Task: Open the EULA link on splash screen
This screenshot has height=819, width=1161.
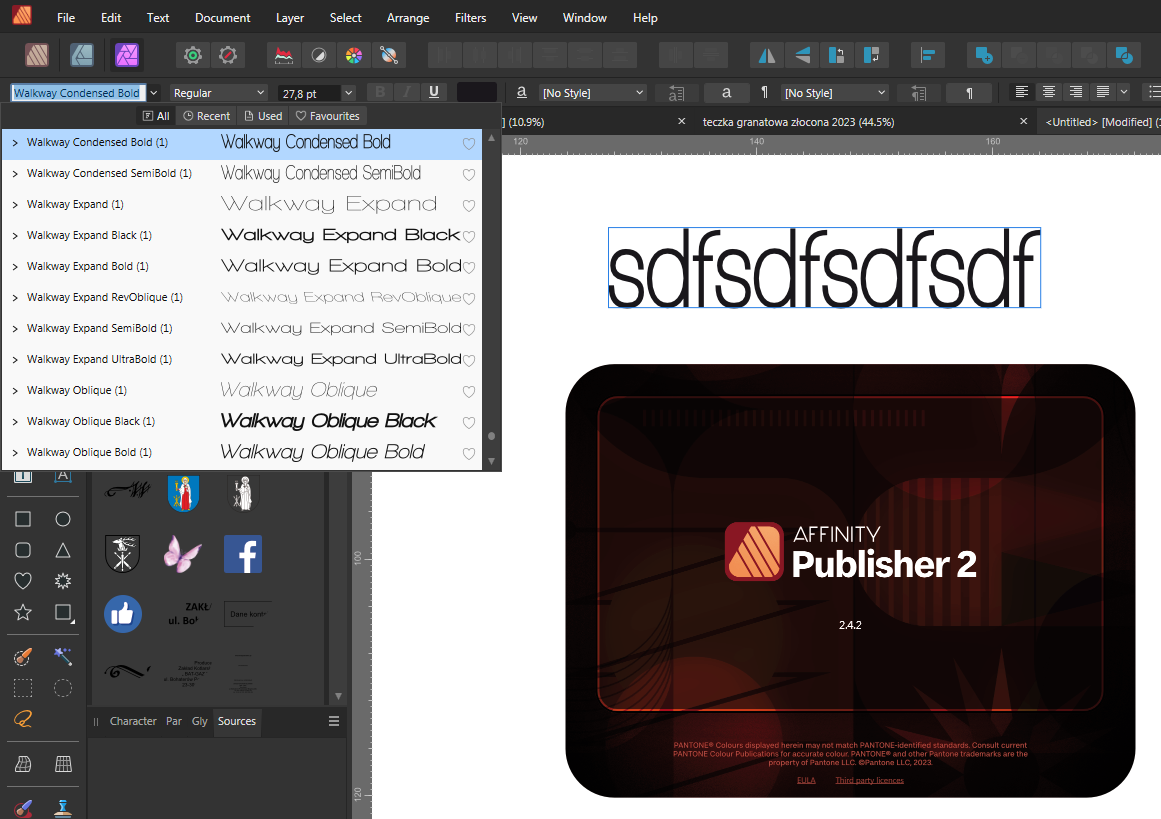Action: 806,779
